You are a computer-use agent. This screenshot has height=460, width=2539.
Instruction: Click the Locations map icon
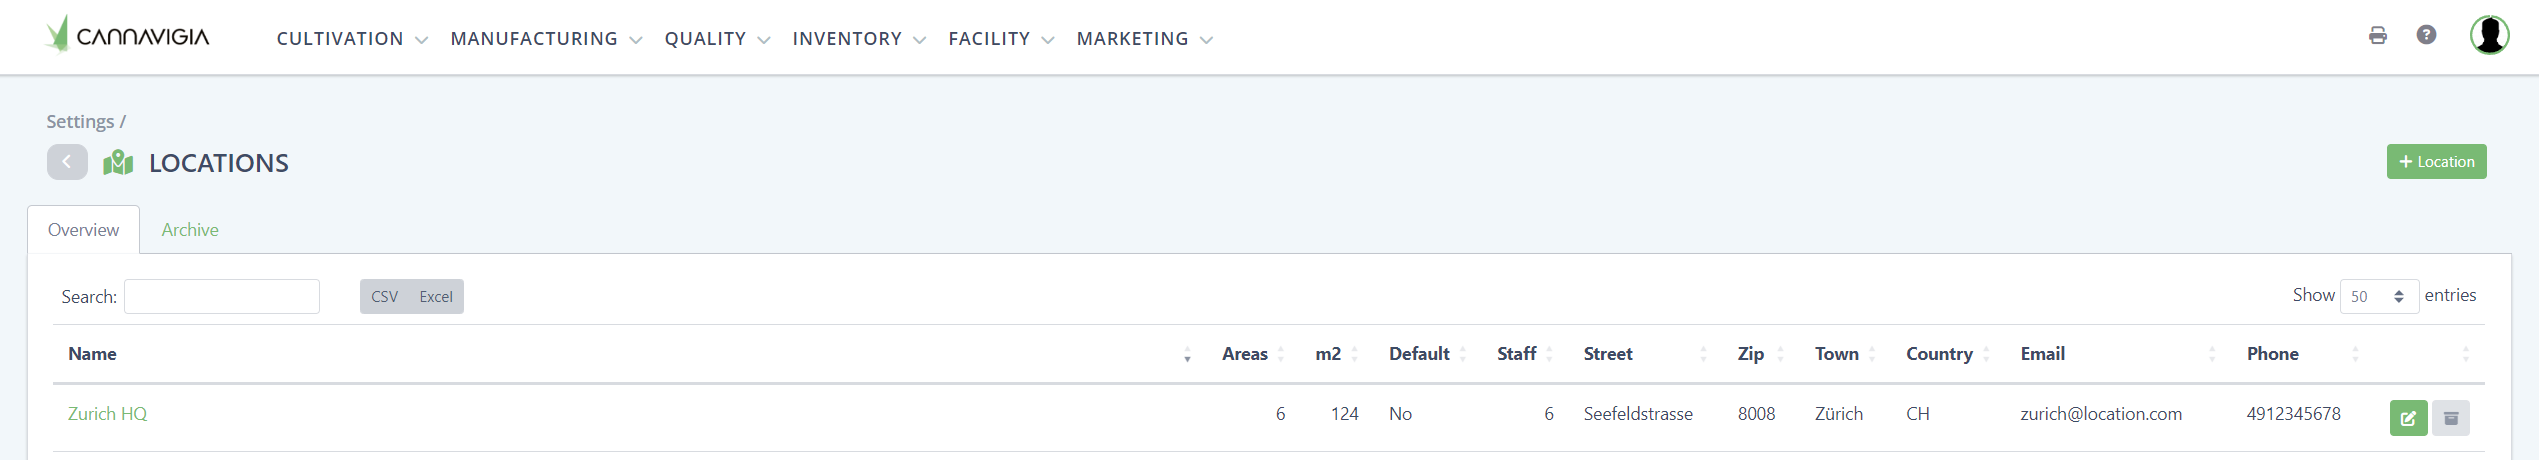(118, 162)
